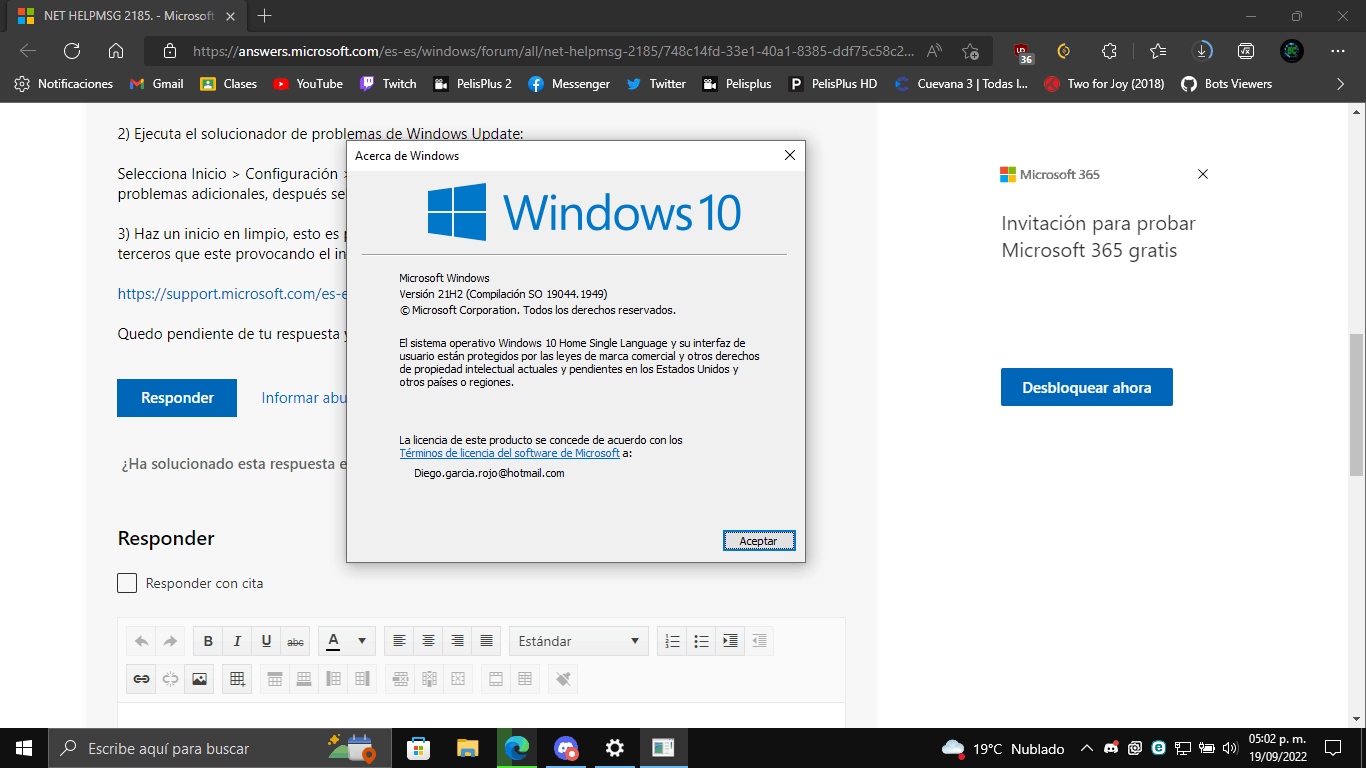Open a new browser tab
Viewport: 1366px width, 768px height.
(265, 16)
